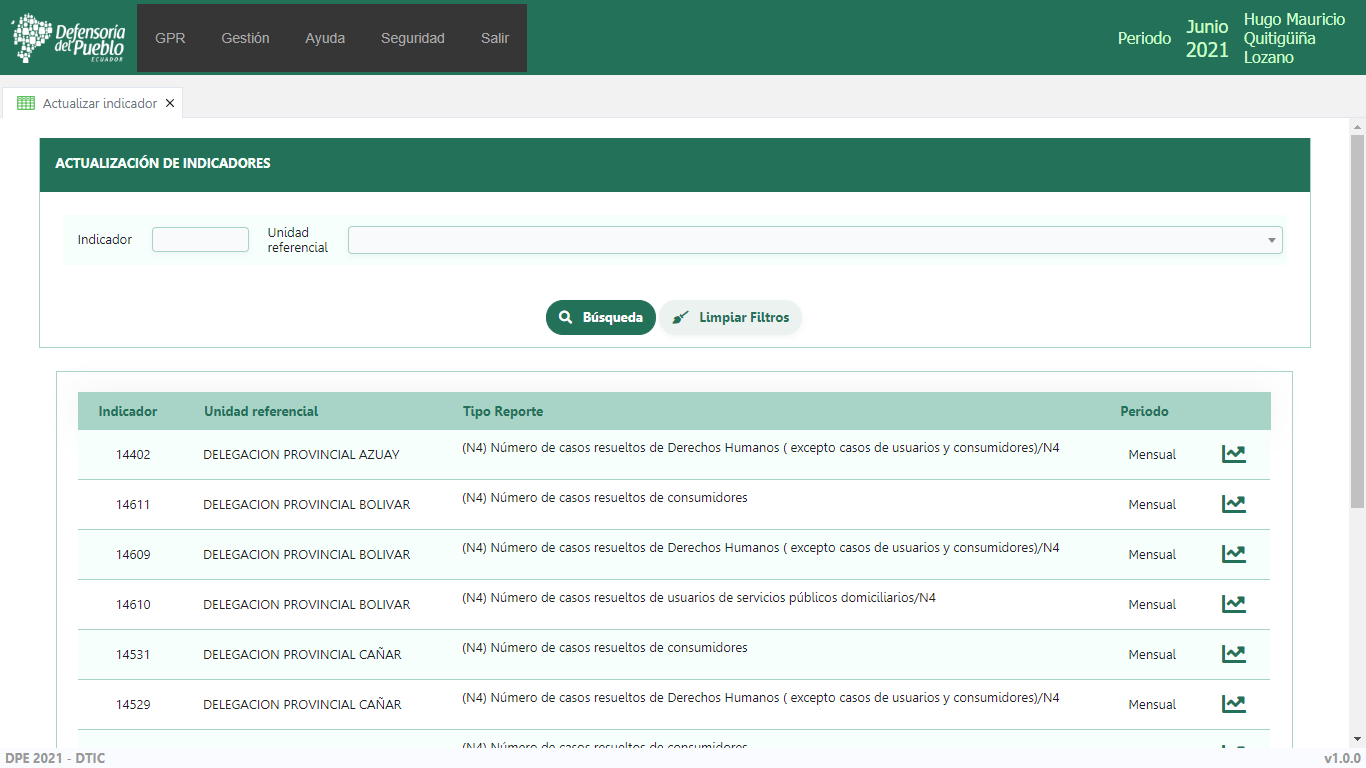
Task: Click the table icon on Actualizar indicador tab
Action: pos(26,103)
